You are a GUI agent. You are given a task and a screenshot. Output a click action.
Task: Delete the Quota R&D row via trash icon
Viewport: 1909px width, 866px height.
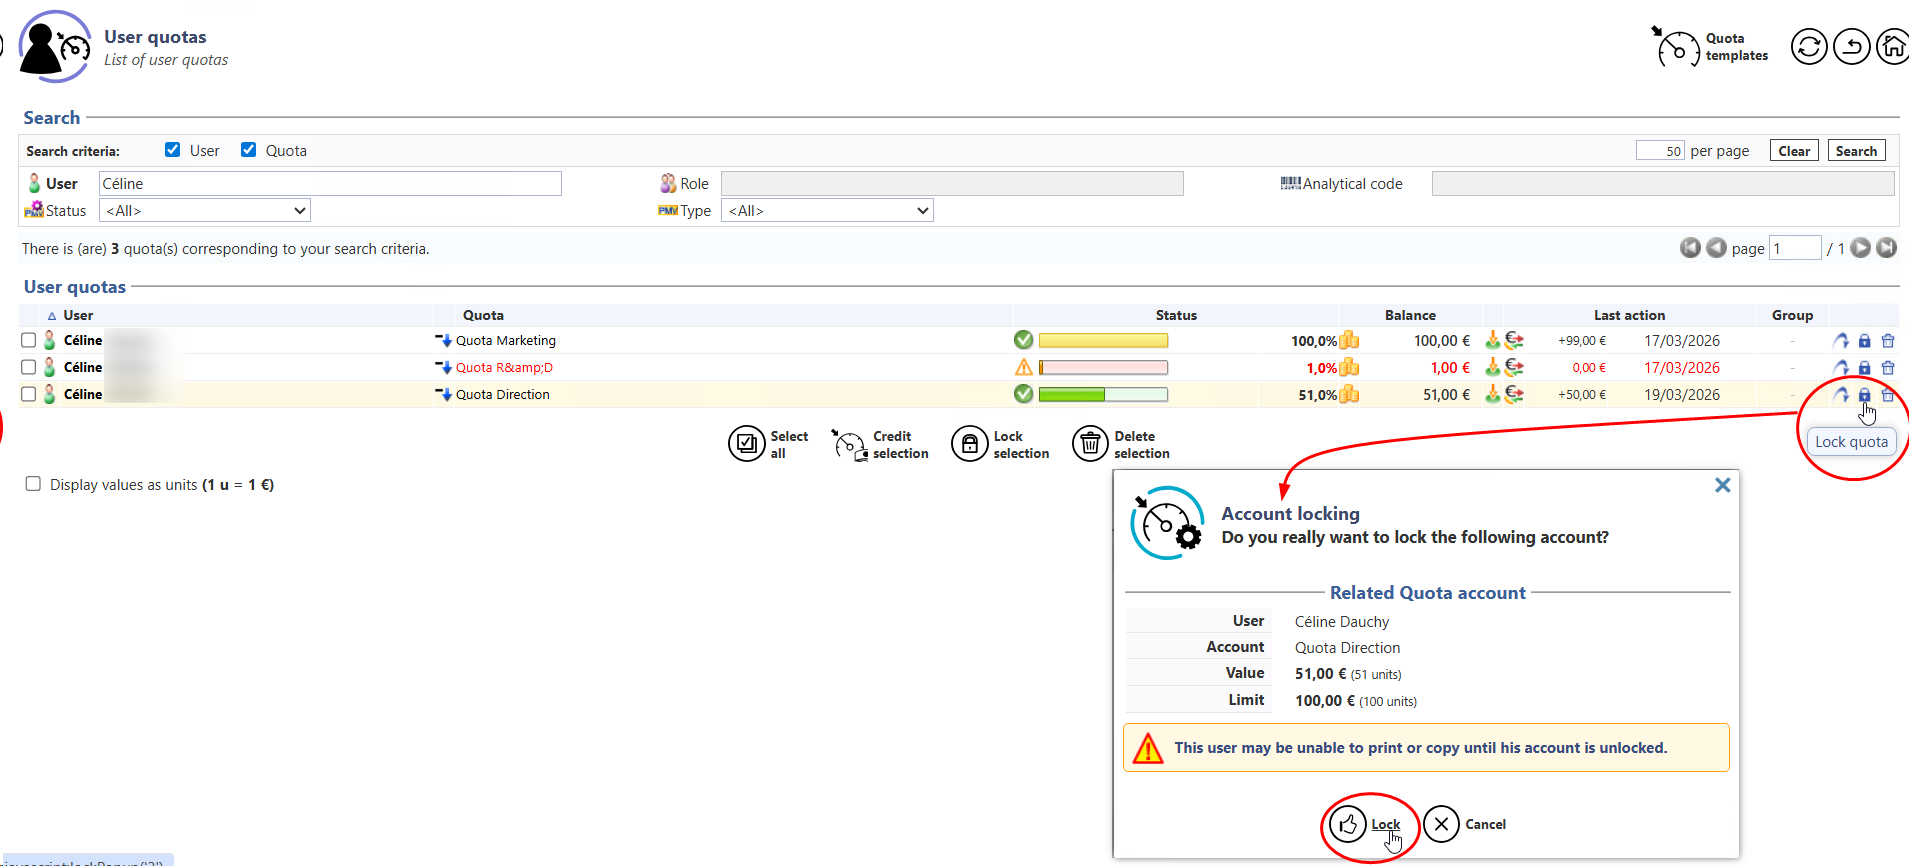coord(1888,368)
